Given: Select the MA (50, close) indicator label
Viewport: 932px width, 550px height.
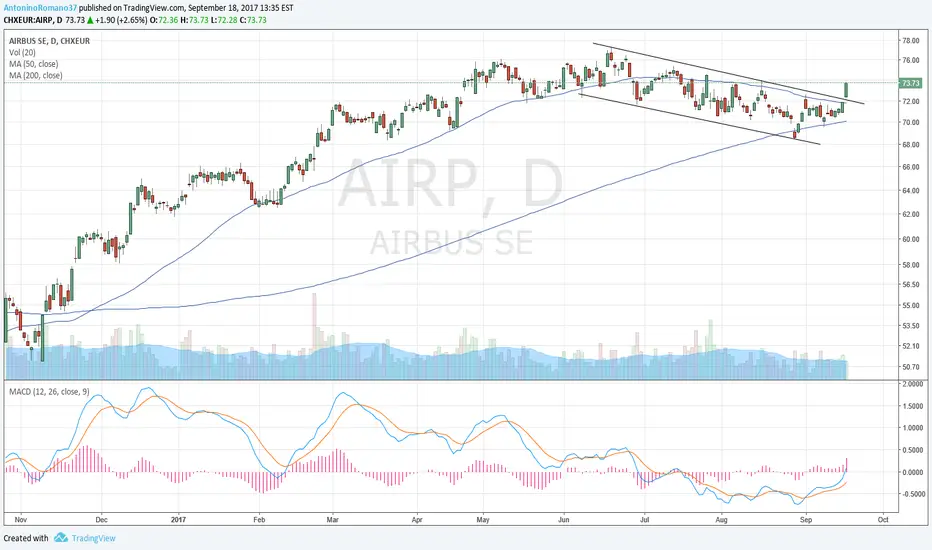Looking at the screenshot, I should pos(33,64).
